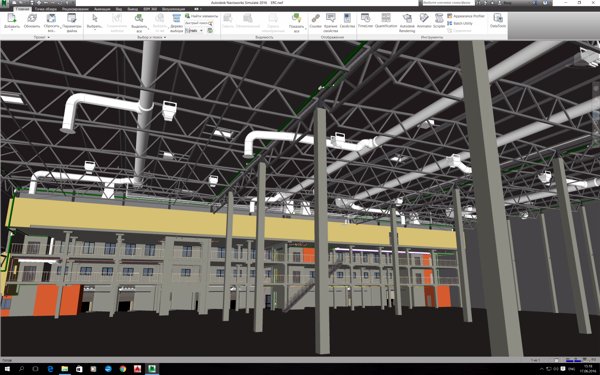Screen dimensions: 600x375
Task: Open Windows Start menu
Action: (x=7, y=369)
